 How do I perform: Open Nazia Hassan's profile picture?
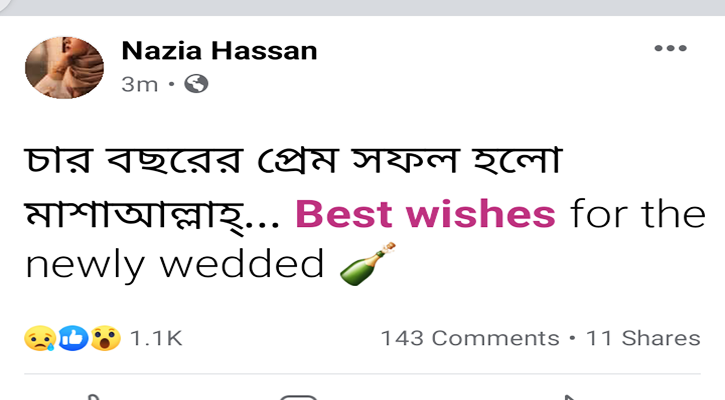click(64, 68)
